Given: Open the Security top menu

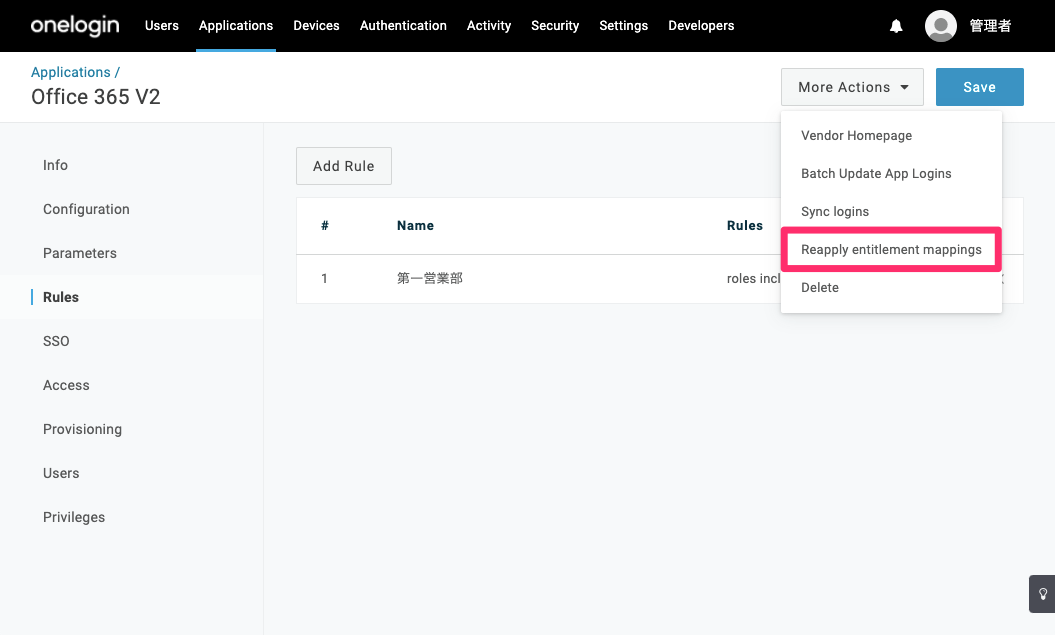Looking at the screenshot, I should (555, 26).
